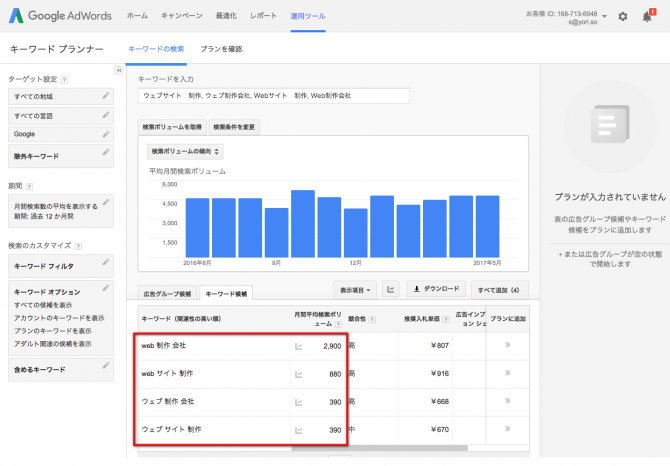Edit the キーワード フィルタ setting
Viewport: 670px width, 466px height.
(x=106, y=262)
